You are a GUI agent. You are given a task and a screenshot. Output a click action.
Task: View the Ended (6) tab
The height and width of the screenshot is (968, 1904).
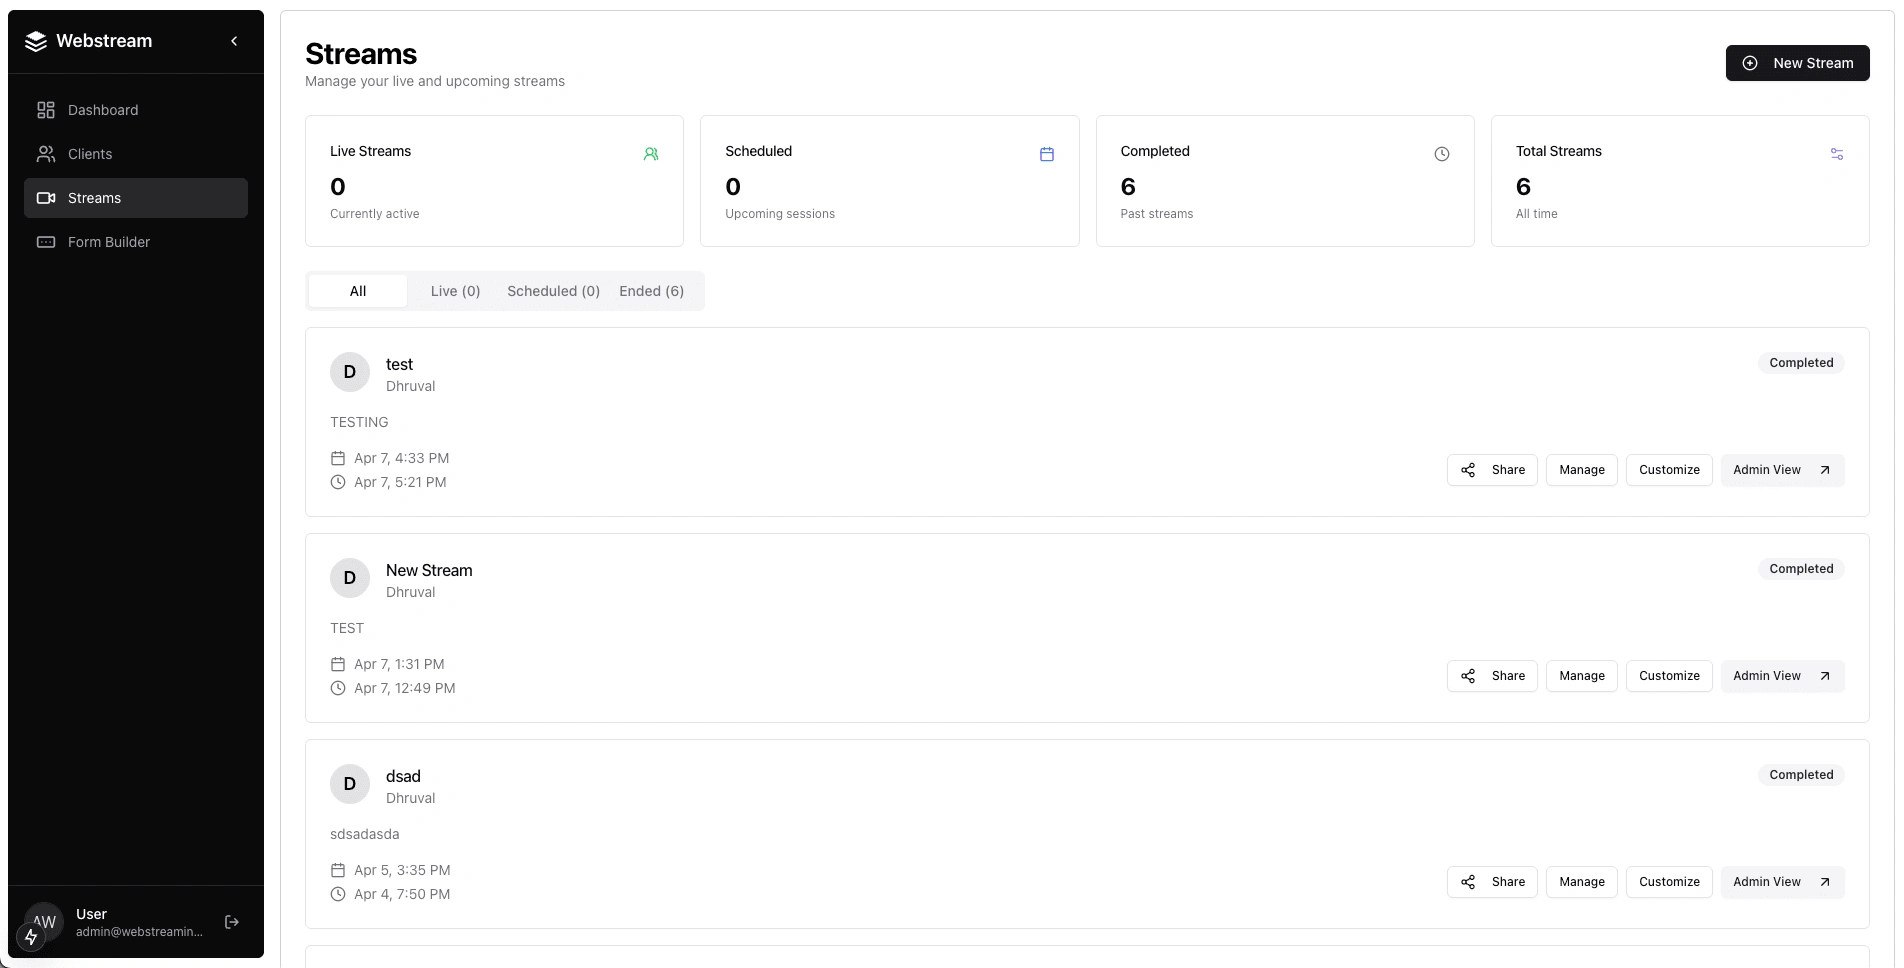click(652, 291)
